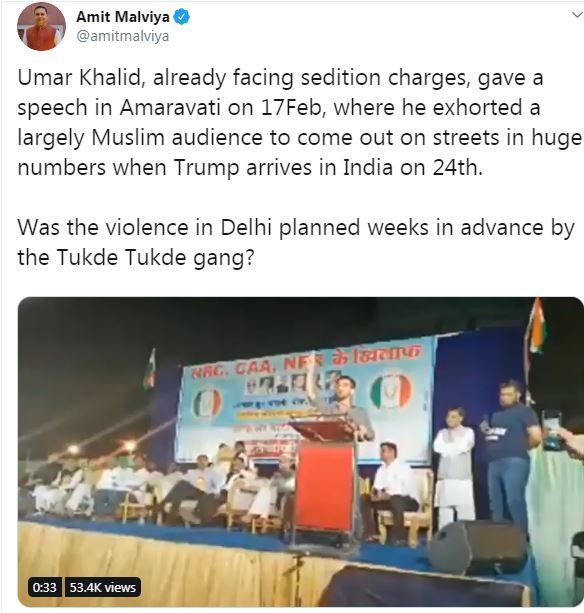Open the Amit Malviya display name link

tap(123, 17)
